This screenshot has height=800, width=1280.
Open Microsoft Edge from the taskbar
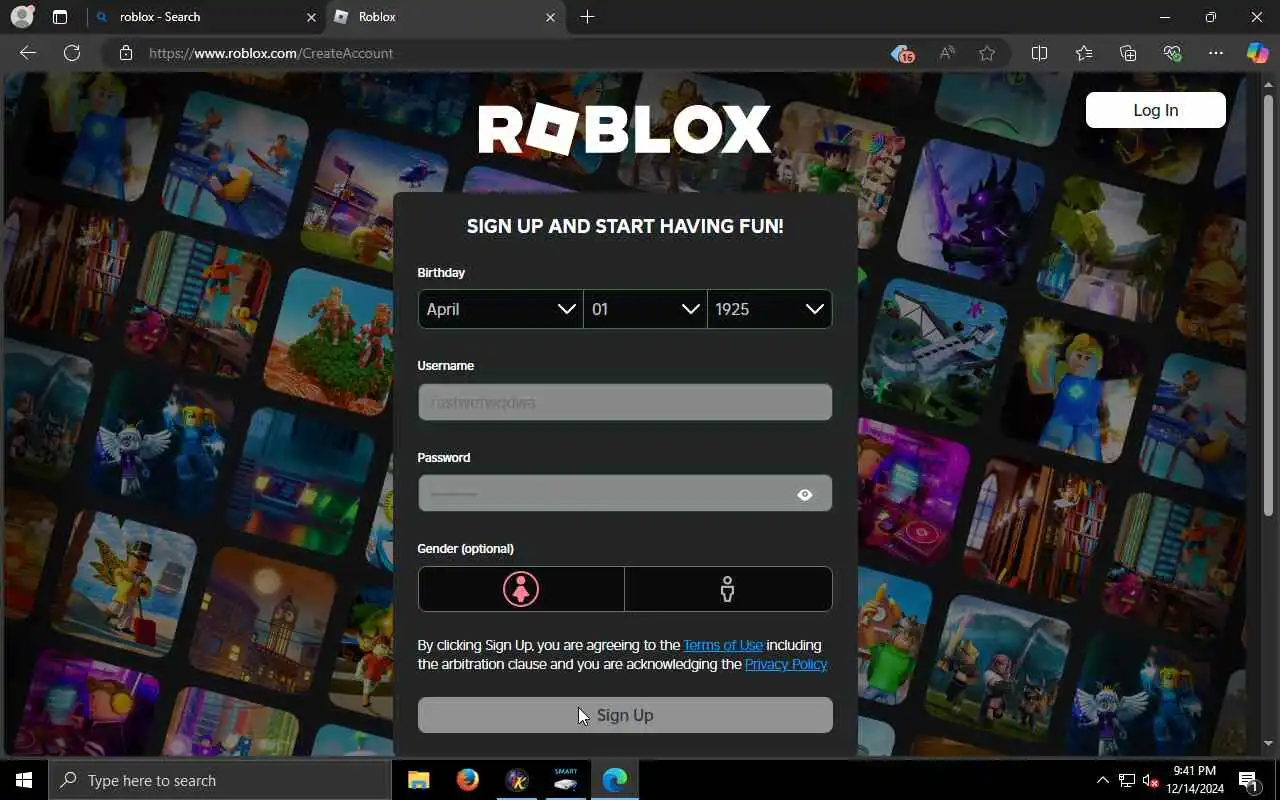click(615, 780)
